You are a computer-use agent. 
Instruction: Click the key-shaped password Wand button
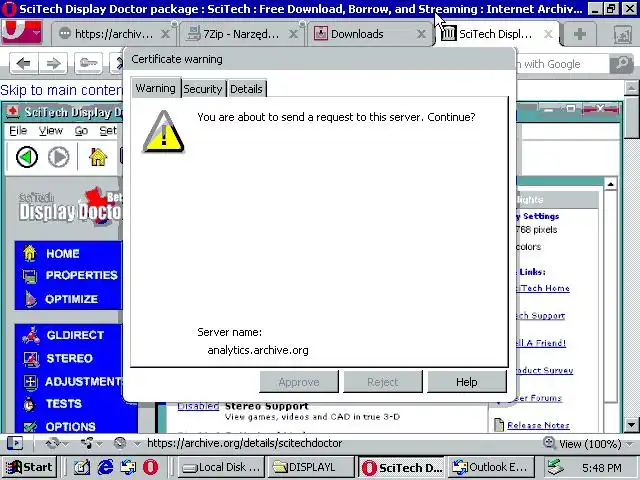(88, 64)
